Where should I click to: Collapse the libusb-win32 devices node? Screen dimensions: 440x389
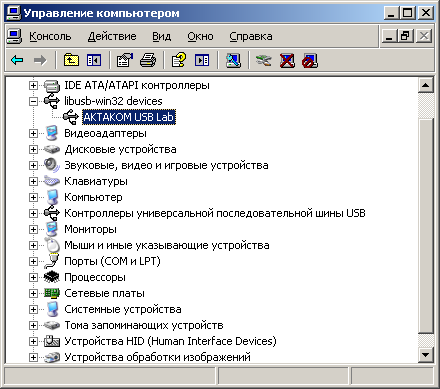pos(33,101)
